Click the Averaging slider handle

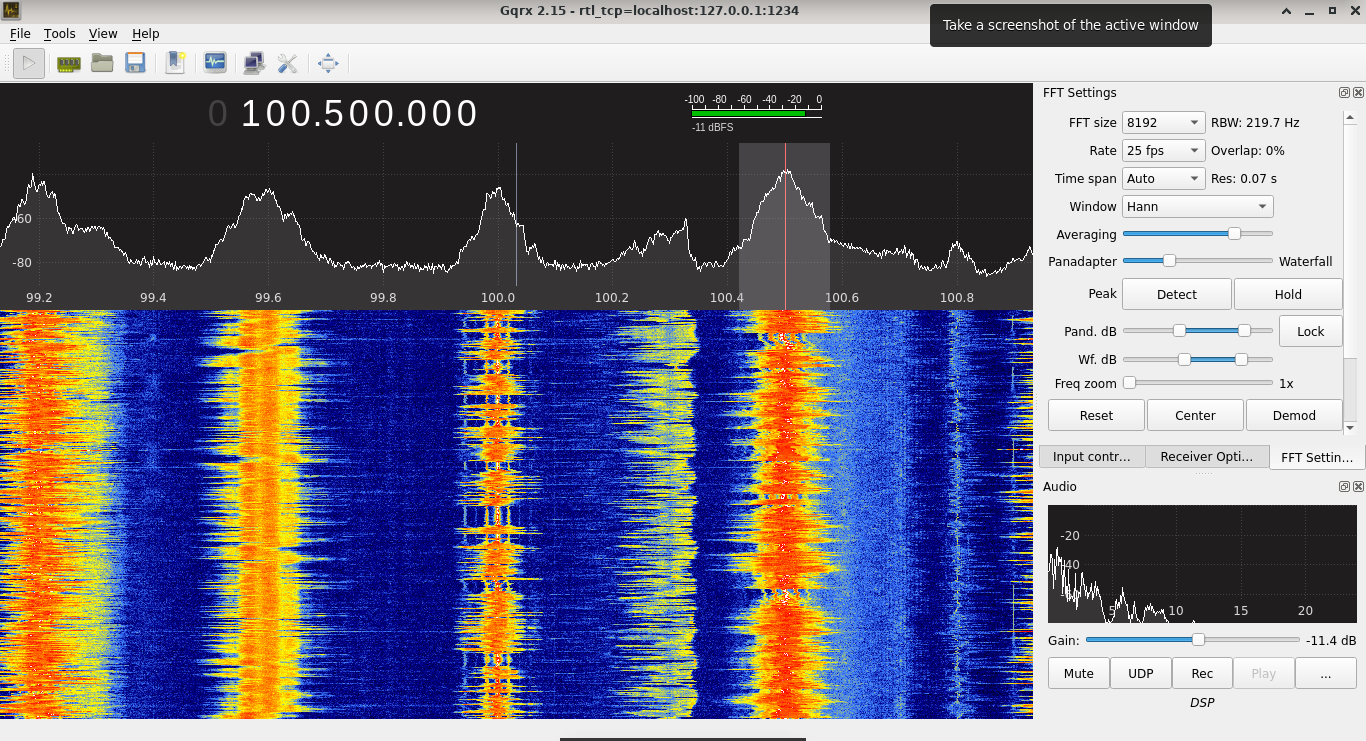tap(1234, 233)
